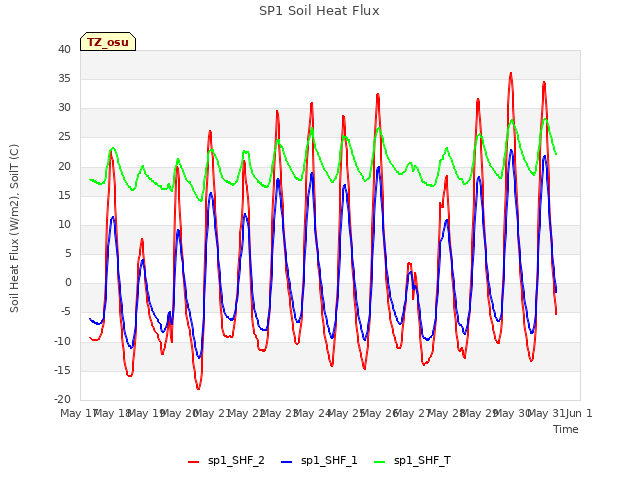Select the sp1_SHF_2 legend label
This screenshot has width=640, height=480.
tap(236, 461)
